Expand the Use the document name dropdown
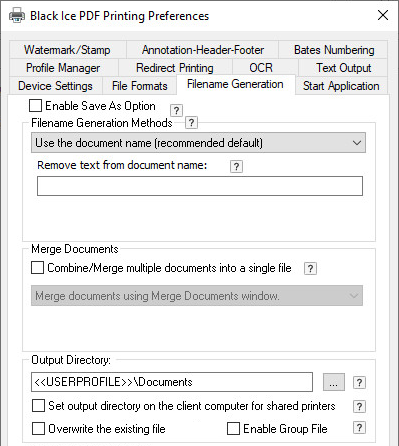This screenshot has height=446, width=399. pos(198,143)
